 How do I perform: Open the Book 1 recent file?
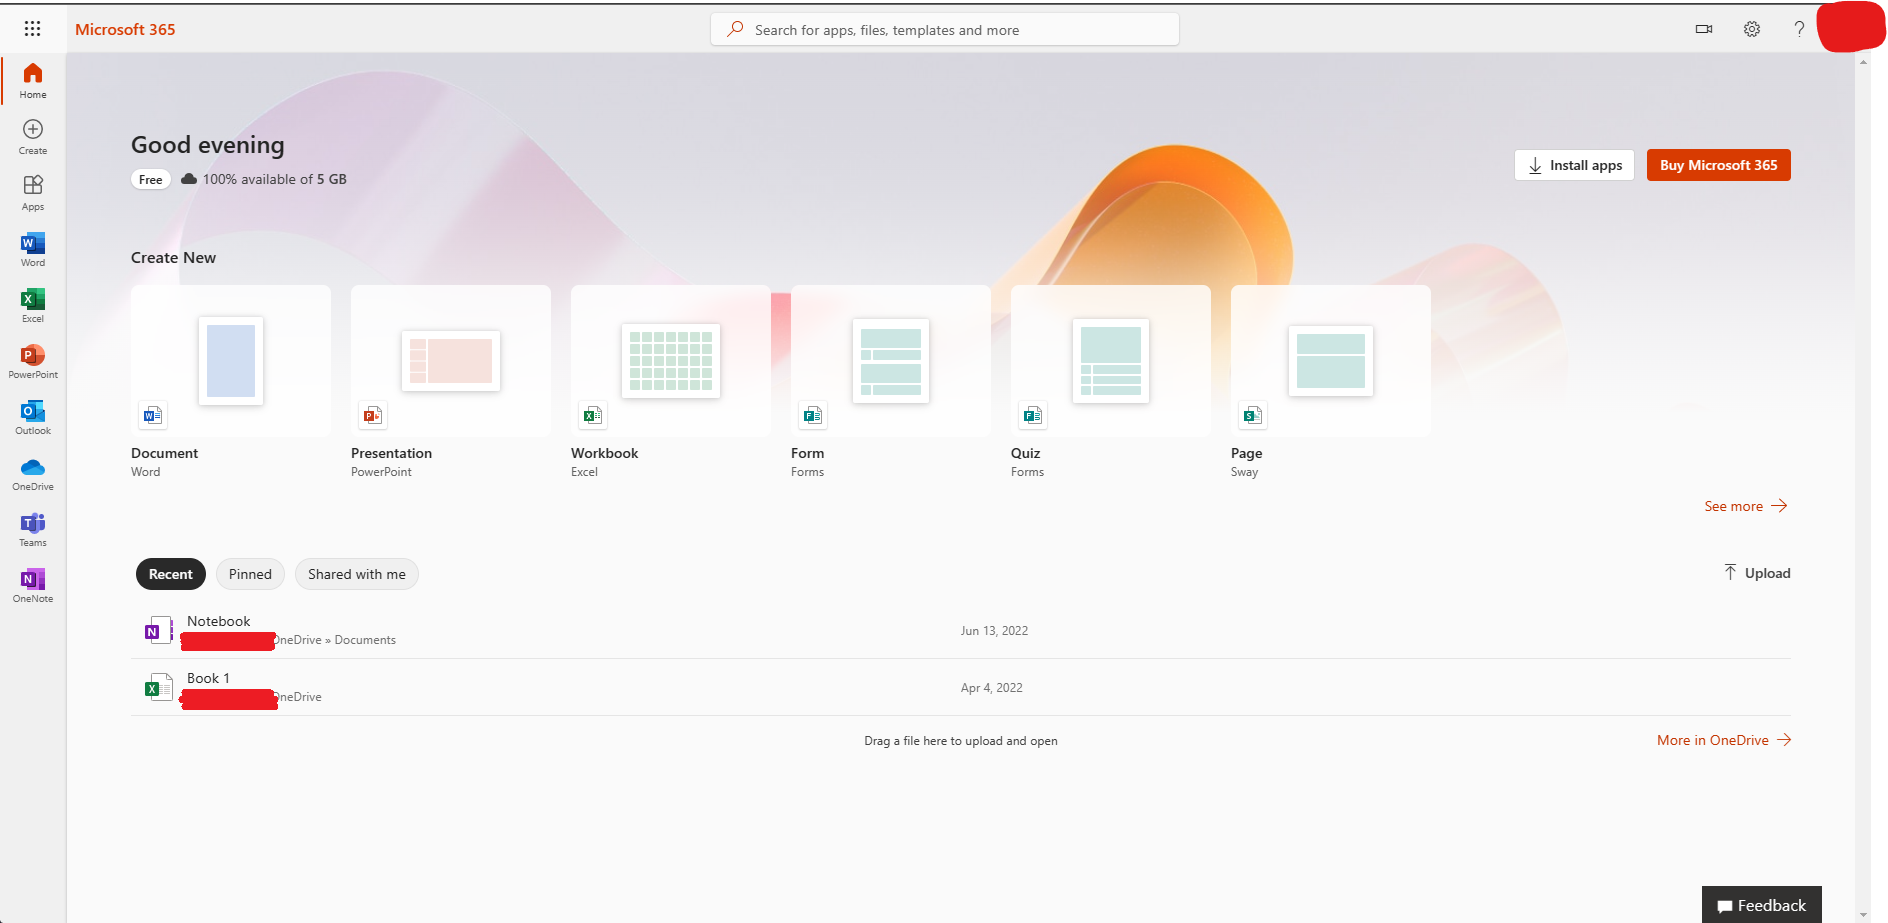pos(960,687)
